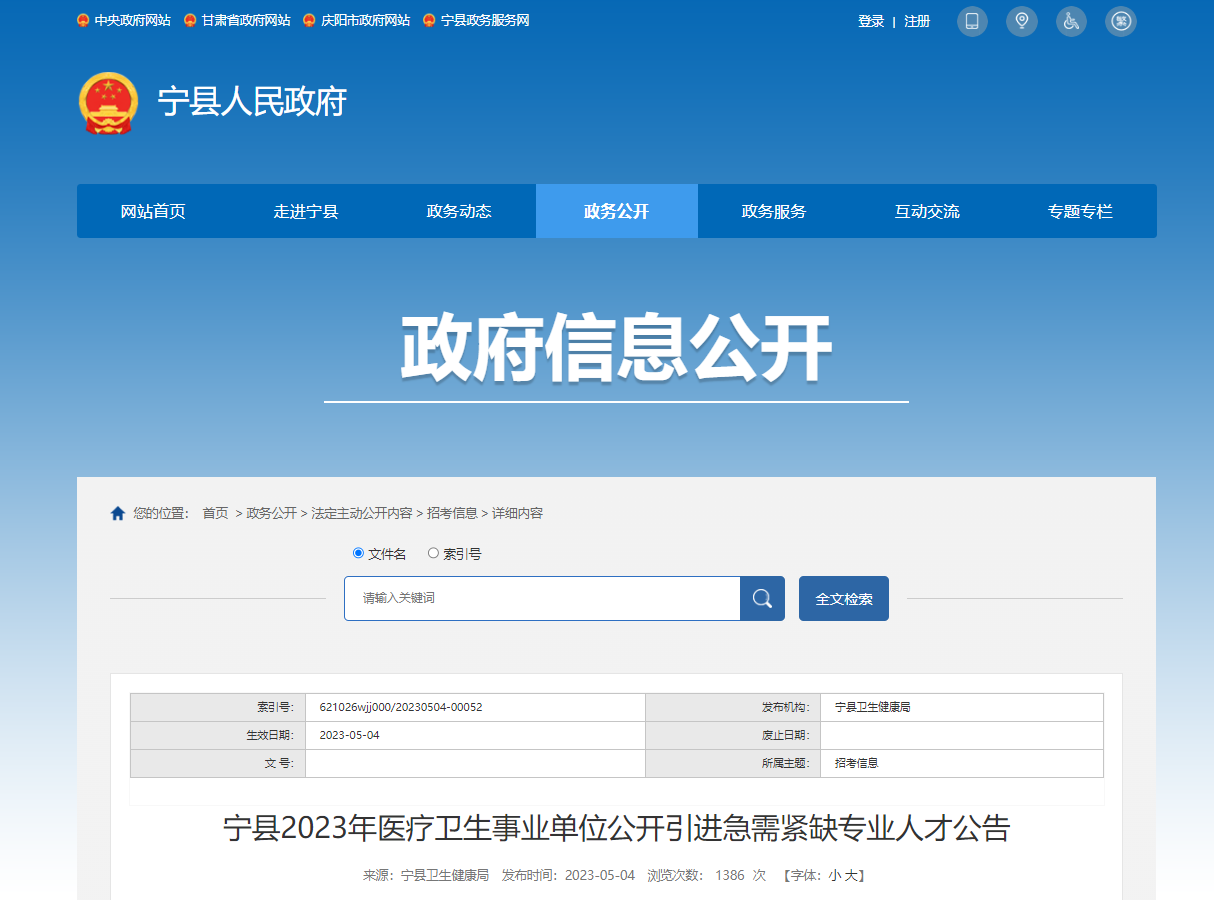
Task: Click the 注册 register link
Action: pyautogui.click(x=917, y=21)
